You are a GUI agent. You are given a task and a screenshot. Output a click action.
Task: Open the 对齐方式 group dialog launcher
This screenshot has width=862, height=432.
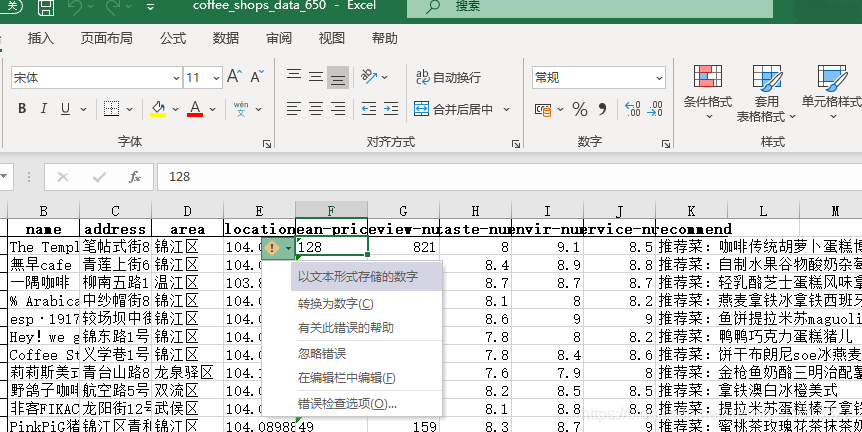(x=516, y=144)
